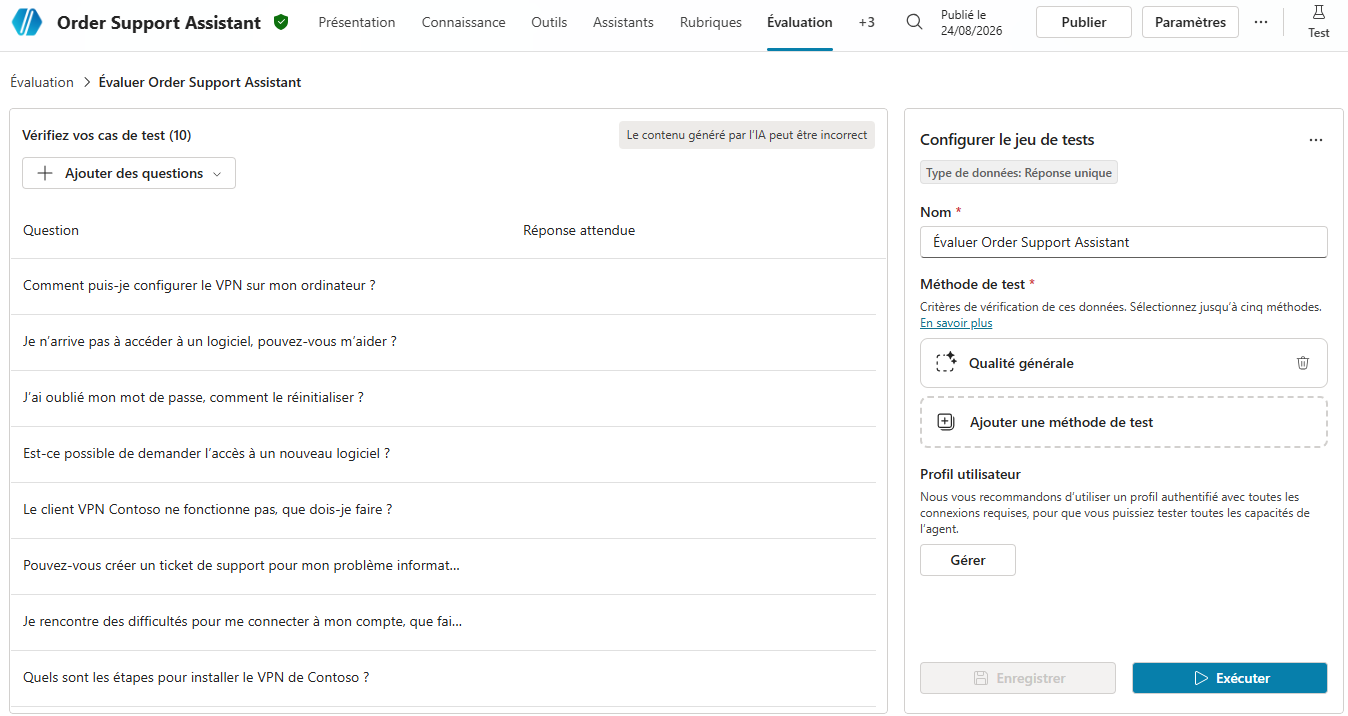Open the En savoir plus link
This screenshot has width=1348, height=716.
point(956,323)
